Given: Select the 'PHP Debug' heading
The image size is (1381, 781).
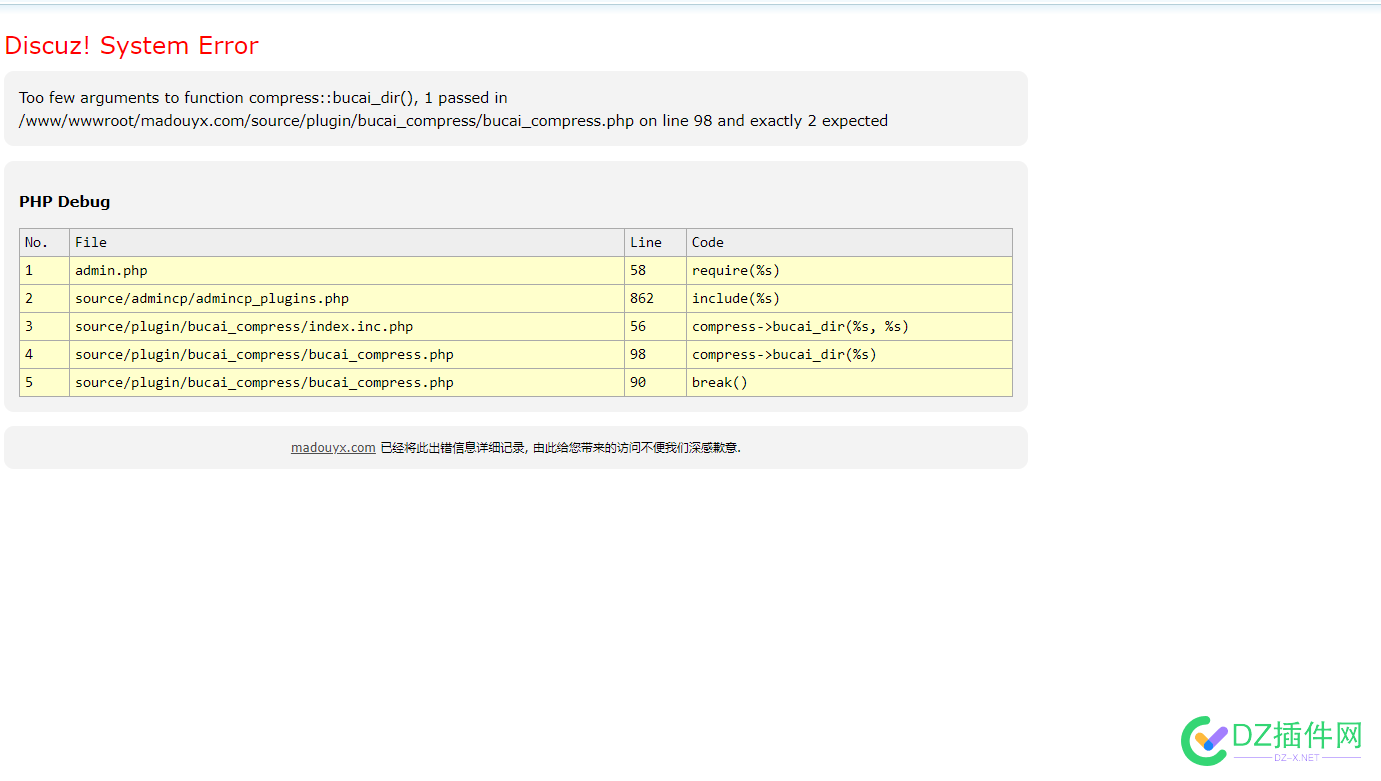Looking at the screenshot, I should [64, 201].
